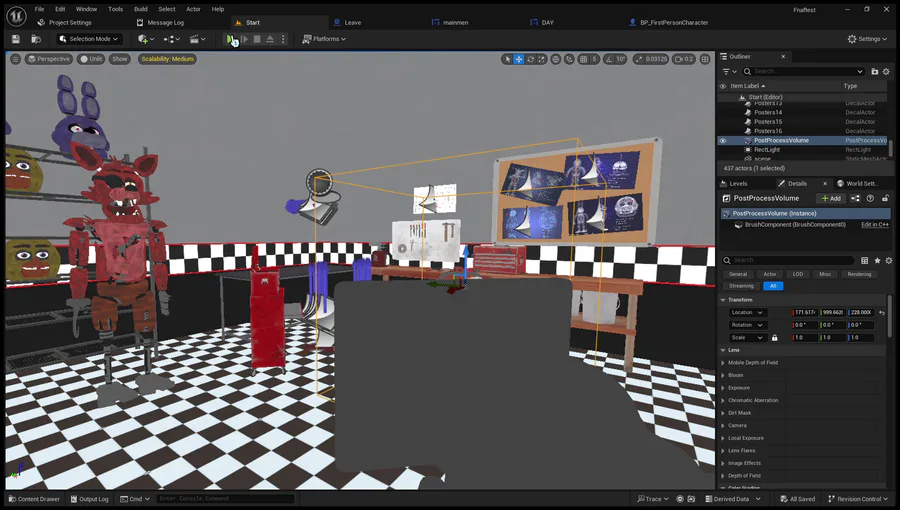Save the current level with the floppy icon
The image size is (900, 510).
click(x=15, y=39)
